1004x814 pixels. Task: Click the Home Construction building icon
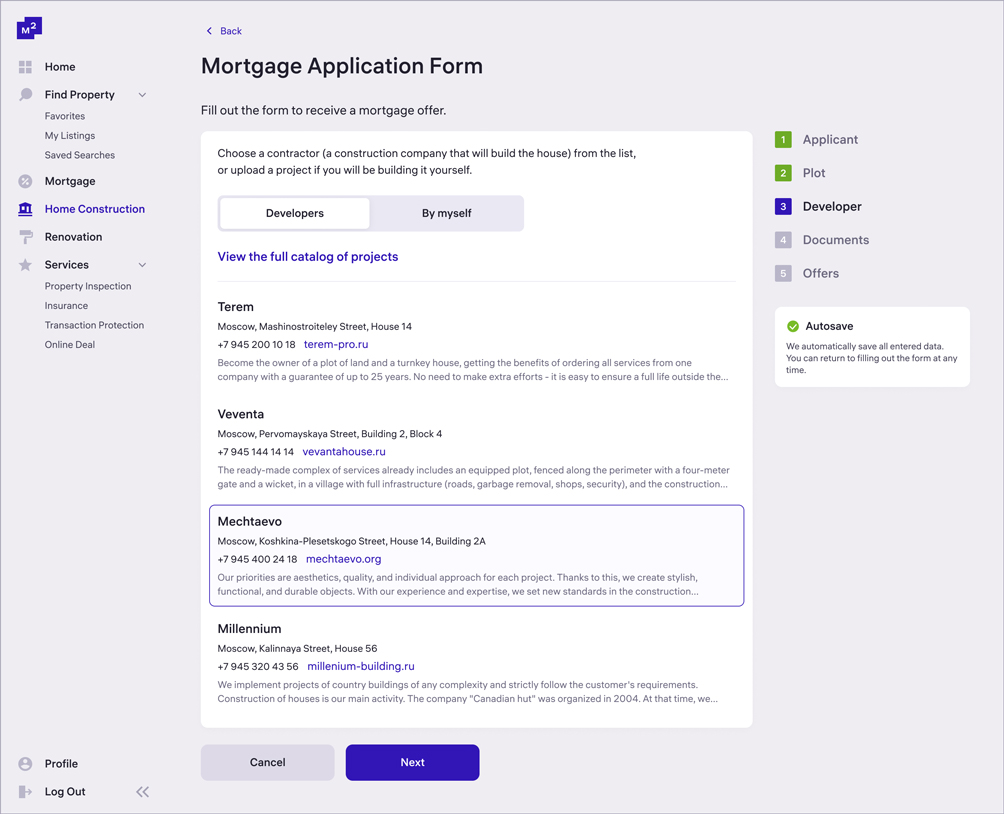tap(25, 209)
